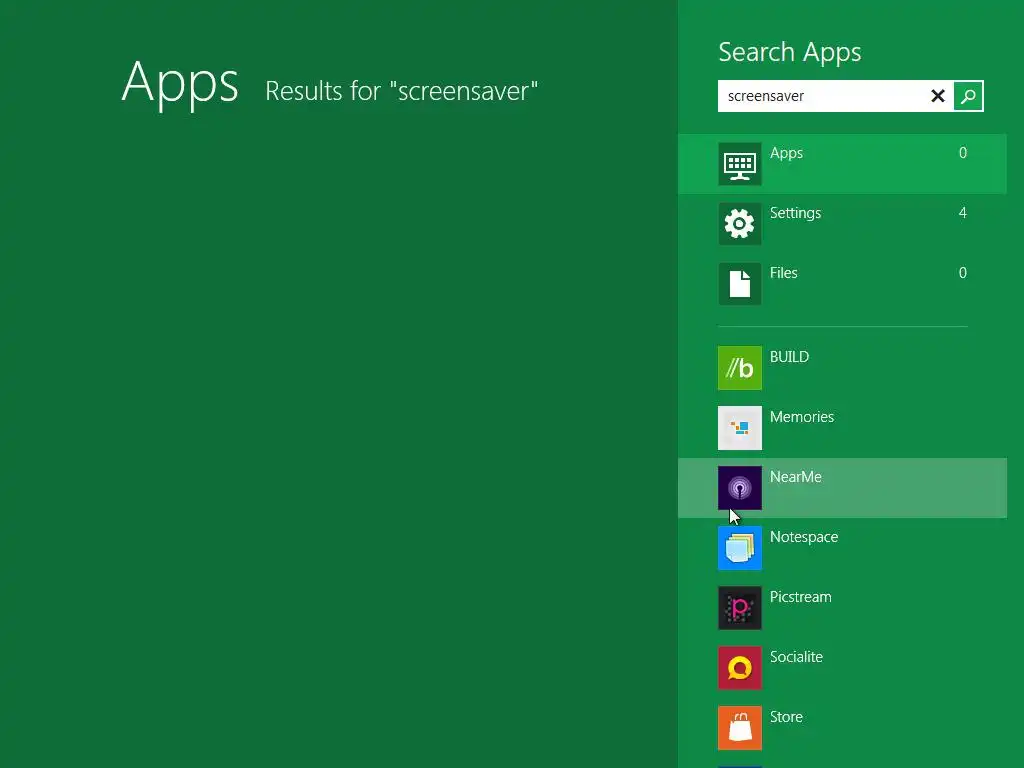The image size is (1024, 768).
Task: Search within the Socialite app label
Action: pos(796,657)
